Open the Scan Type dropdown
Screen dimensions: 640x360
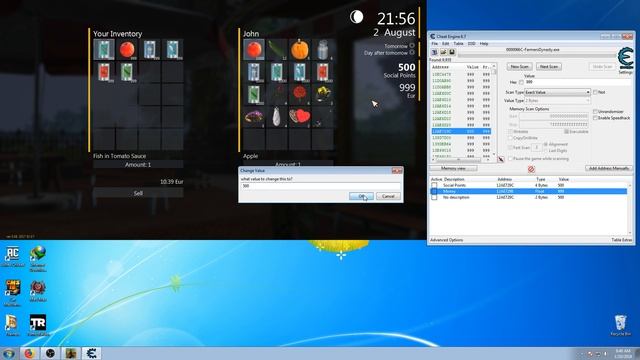557,92
